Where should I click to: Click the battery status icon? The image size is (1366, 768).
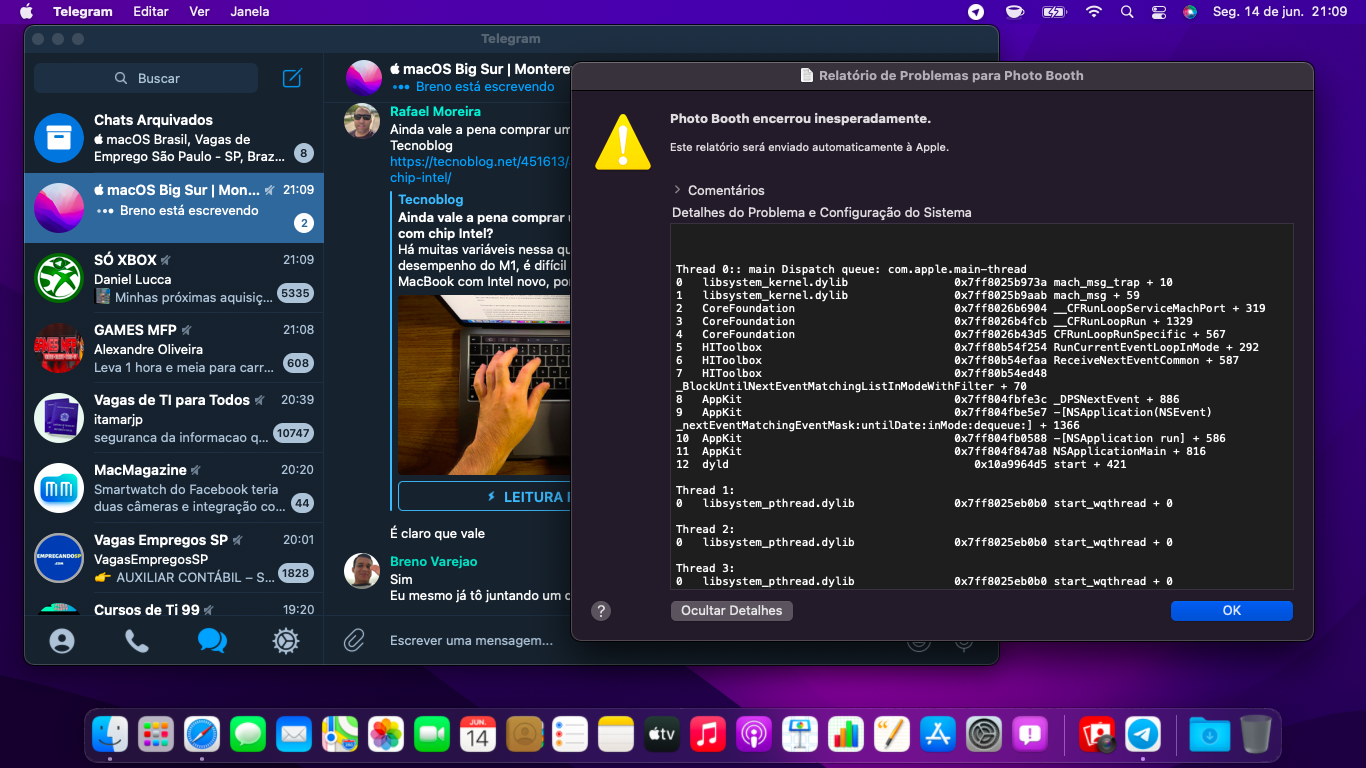click(1054, 12)
